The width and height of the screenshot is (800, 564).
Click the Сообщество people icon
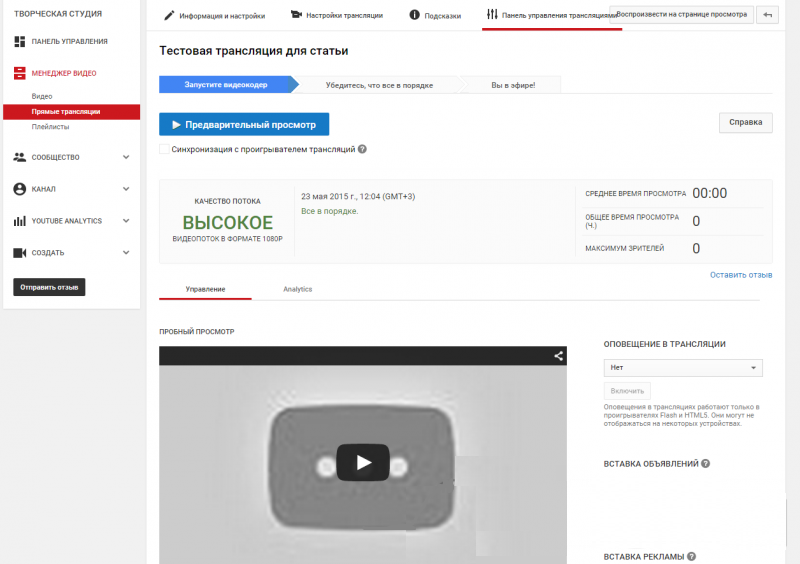click(20, 157)
